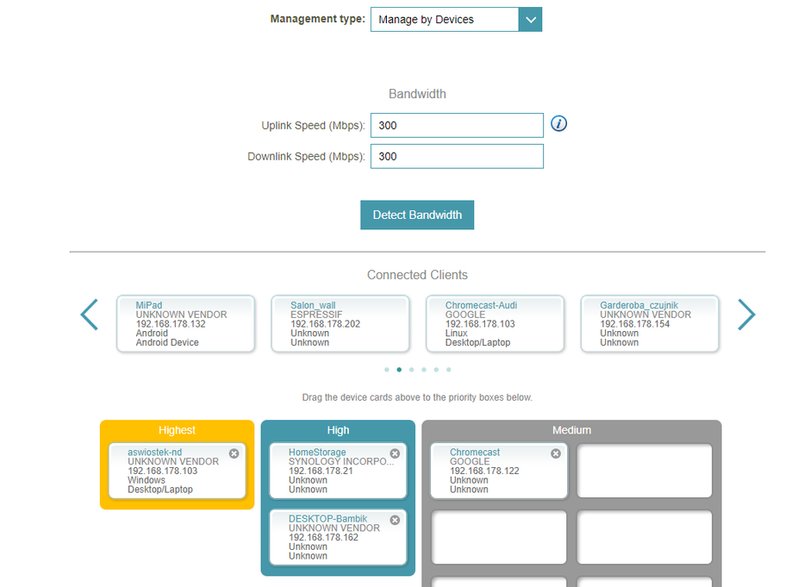This screenshot has width=810, height=587.
Task: Select the Garderoba_czujnik device card
Action: [650, 324]
